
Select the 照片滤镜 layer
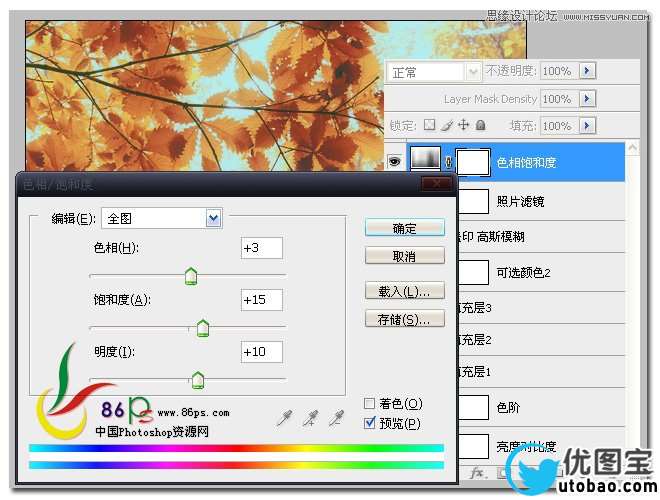542,202
